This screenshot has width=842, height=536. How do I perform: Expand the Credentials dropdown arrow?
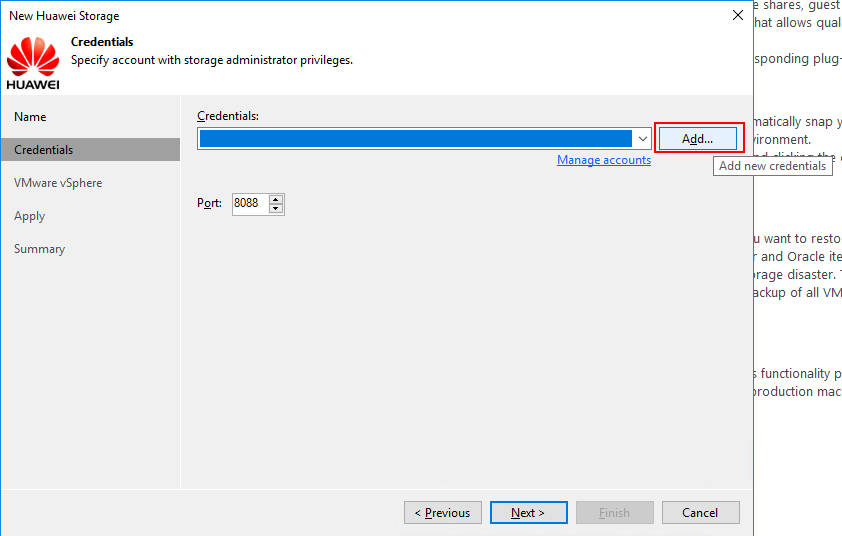(x=642, y=139)
